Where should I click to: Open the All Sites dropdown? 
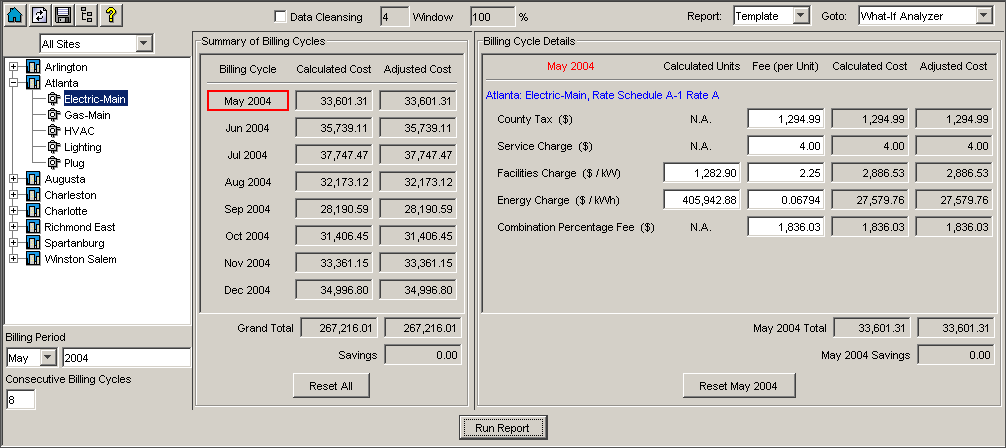pyautogui.click(x=144, y=43)
